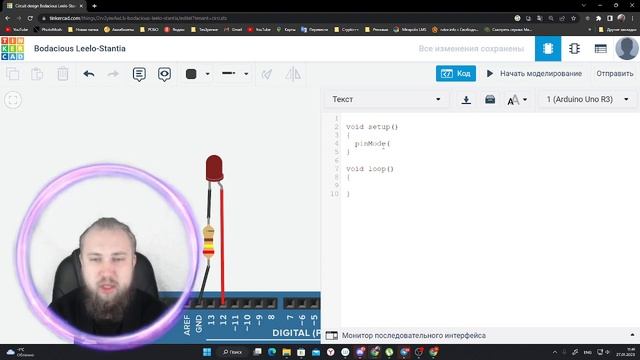640x360 pixels.
Task: Click the mirror flip icon
Action: (293, 74)
